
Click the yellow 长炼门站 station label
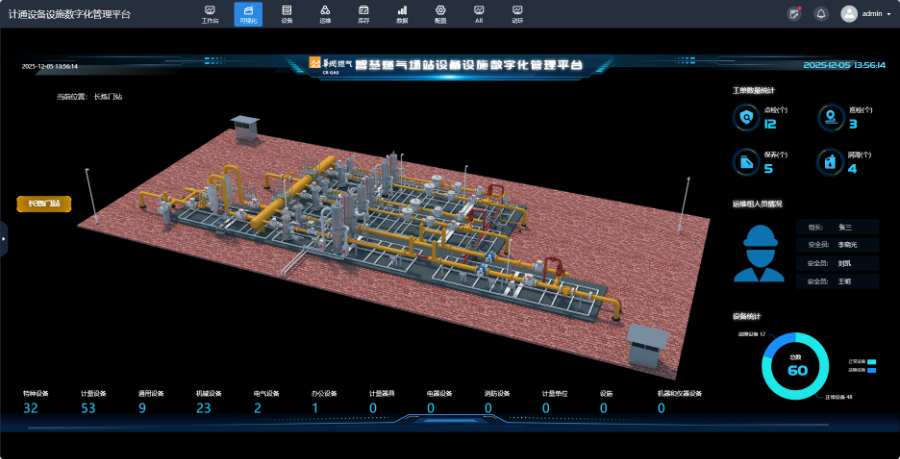pos(44,203)
